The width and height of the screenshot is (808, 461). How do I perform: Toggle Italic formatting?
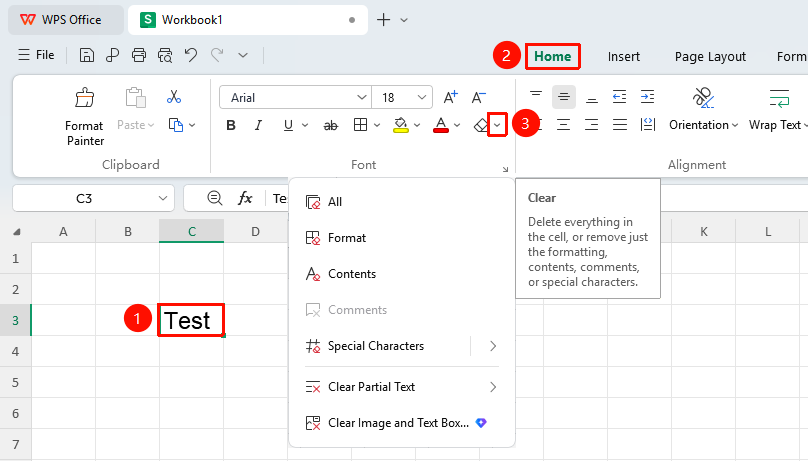point(259,125)
